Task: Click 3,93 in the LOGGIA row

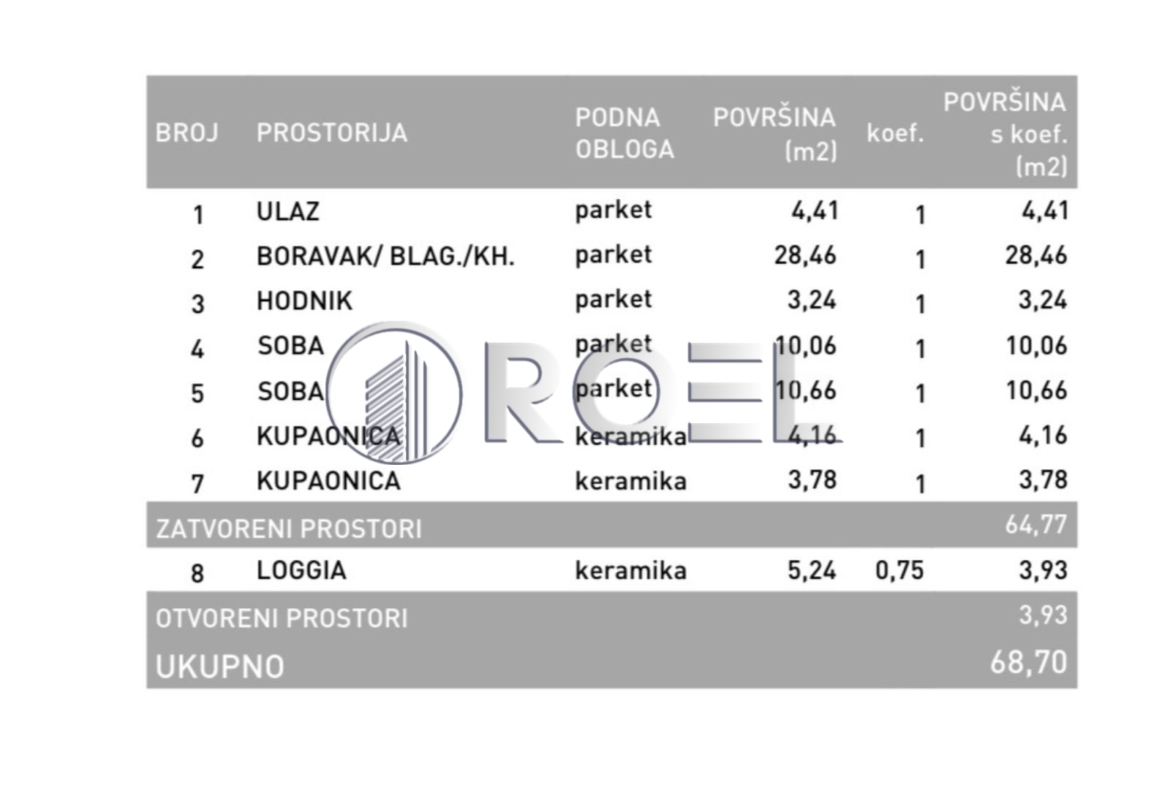Action: coord(1043,570)
